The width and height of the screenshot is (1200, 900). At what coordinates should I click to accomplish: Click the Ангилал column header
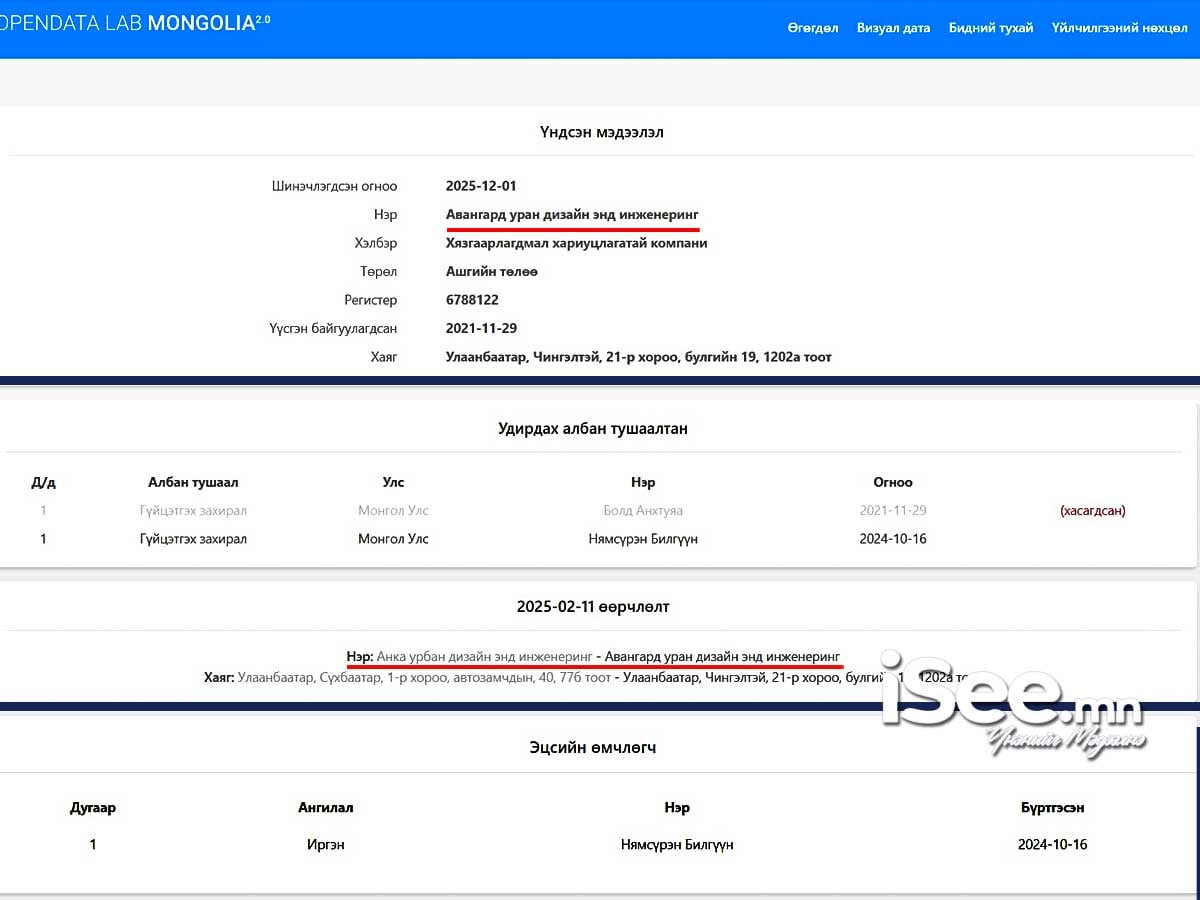tap(325, 808)
